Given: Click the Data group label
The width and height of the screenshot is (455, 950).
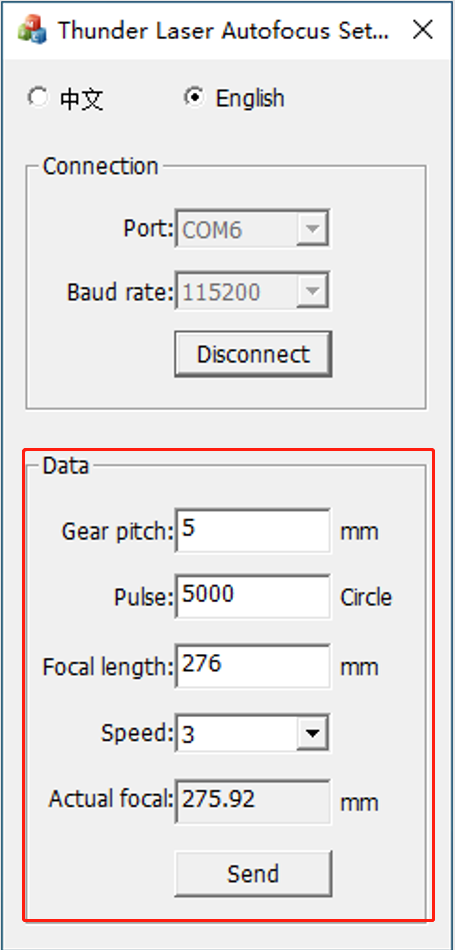Looking at the screenshot, I should pos(65,466).
